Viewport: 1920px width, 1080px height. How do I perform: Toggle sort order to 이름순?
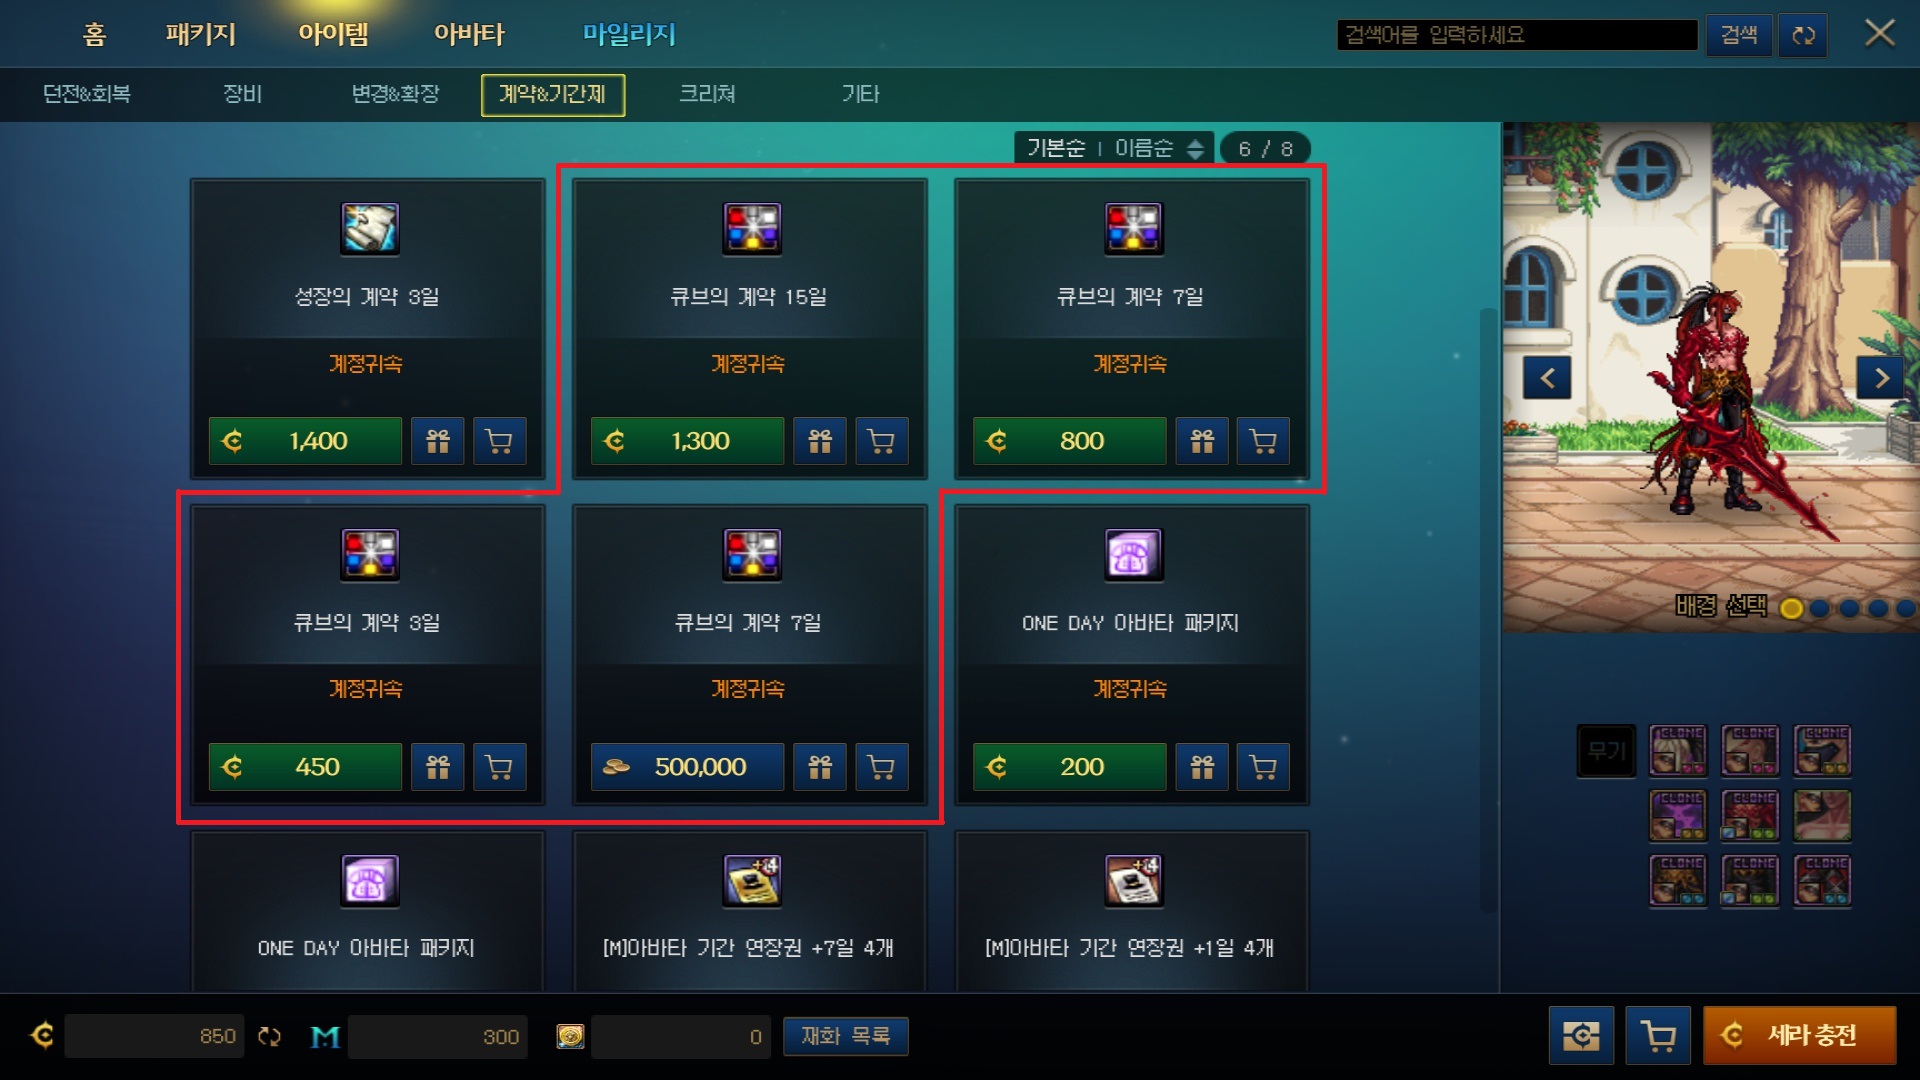[x=1143, y=148]
